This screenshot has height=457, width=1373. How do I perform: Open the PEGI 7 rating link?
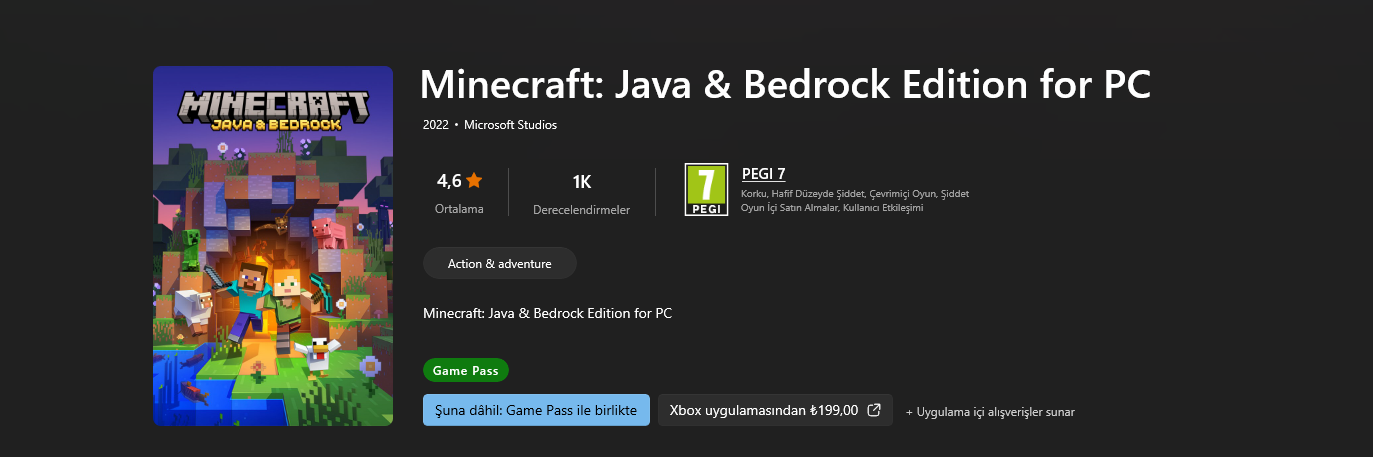(x=763, y=174)
